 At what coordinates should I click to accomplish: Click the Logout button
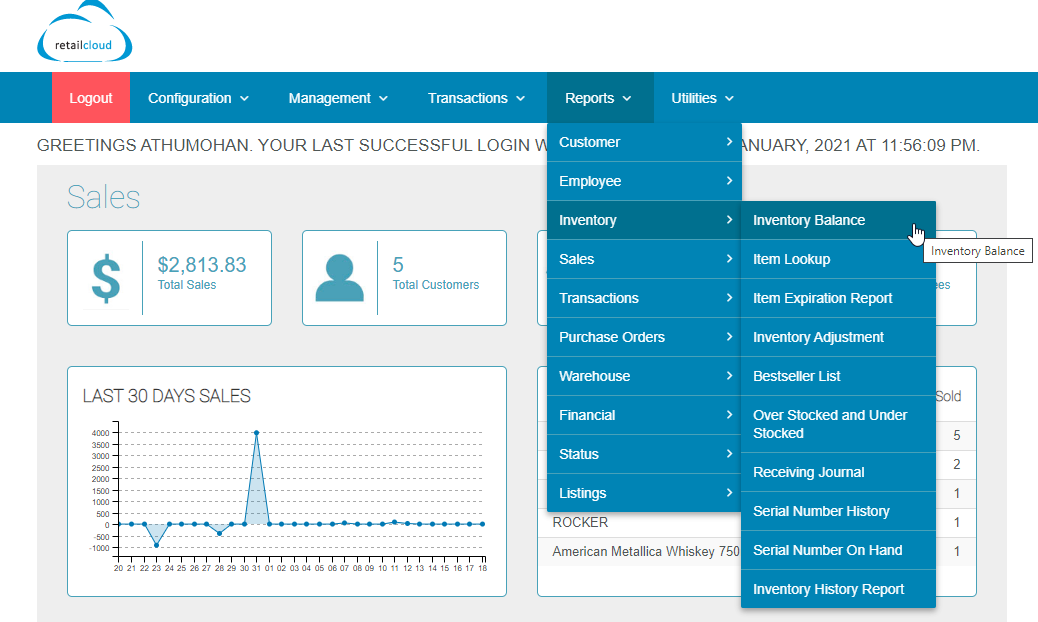click(x=91, y=98)
